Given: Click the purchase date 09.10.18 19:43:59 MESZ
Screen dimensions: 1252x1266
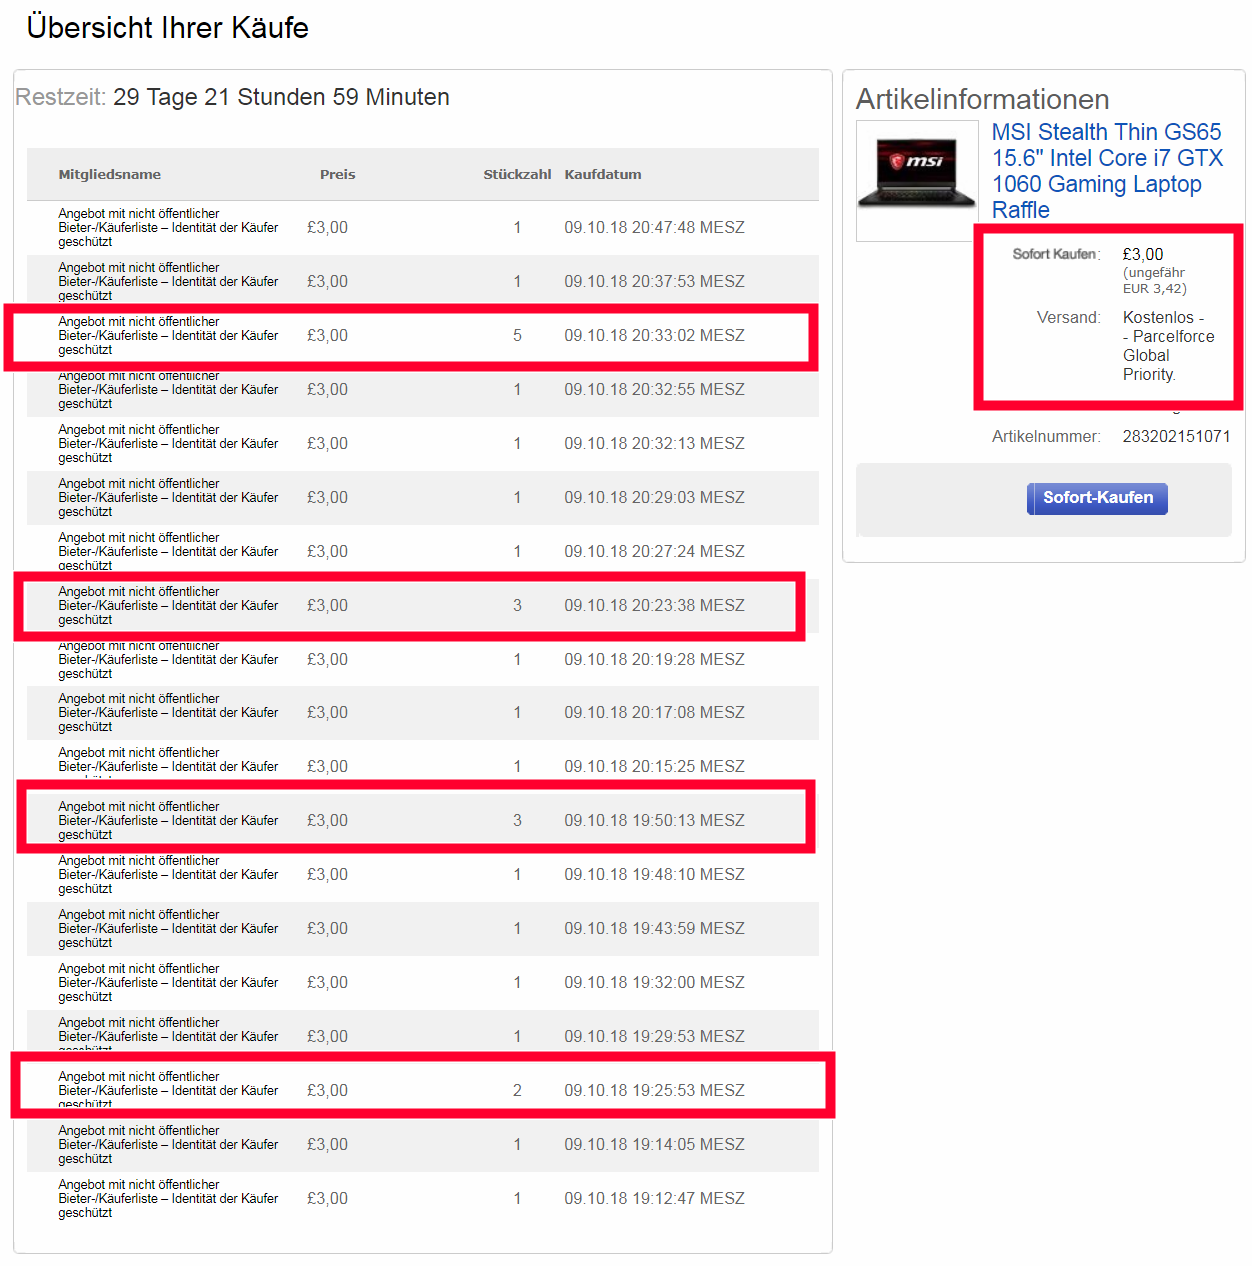Looking at the screenshot, I should [654, 928].
